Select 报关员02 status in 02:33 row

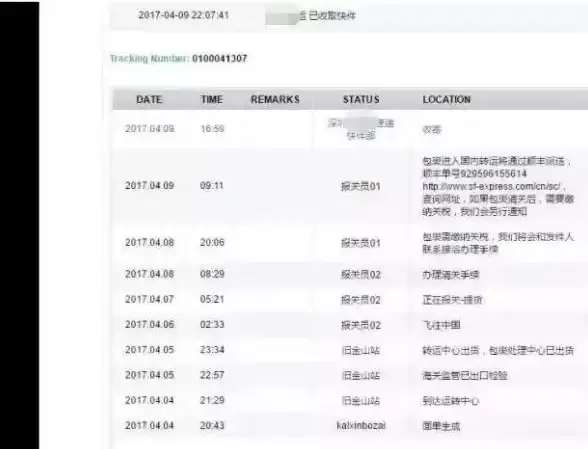[361, 325]
